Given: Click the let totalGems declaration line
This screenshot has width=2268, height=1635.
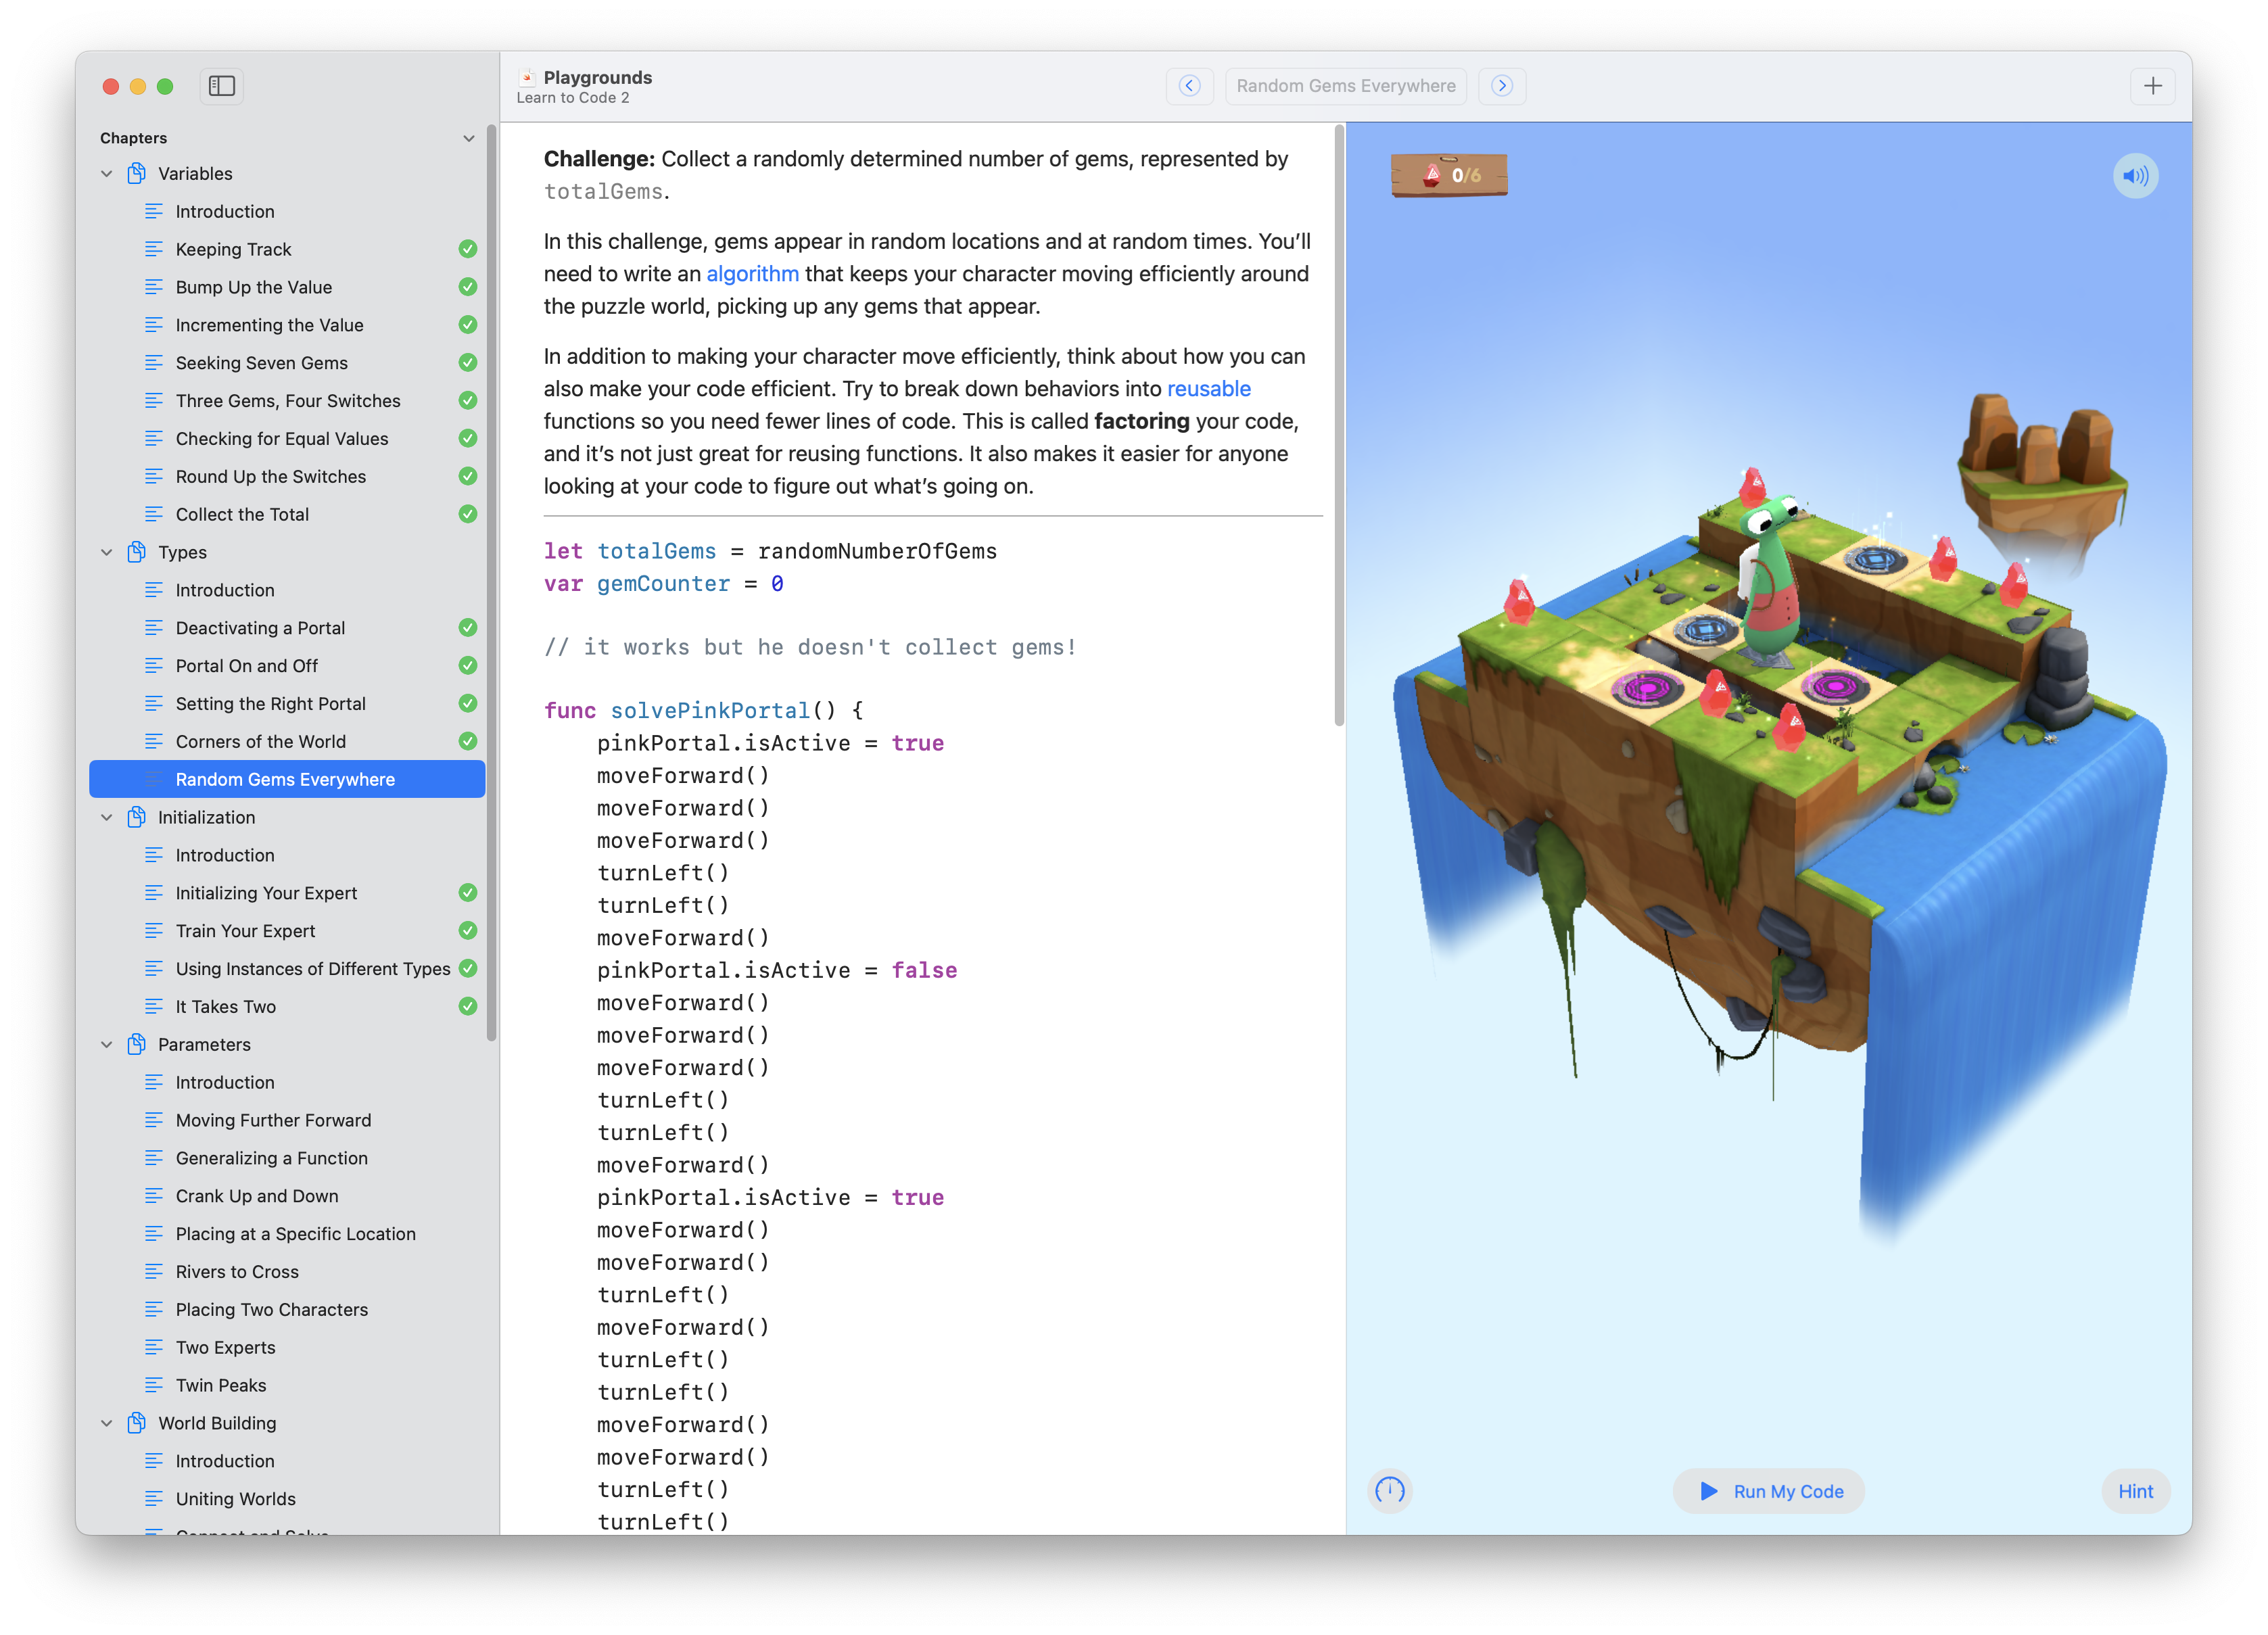Looking at the screenshot, I should coord(770,551).
